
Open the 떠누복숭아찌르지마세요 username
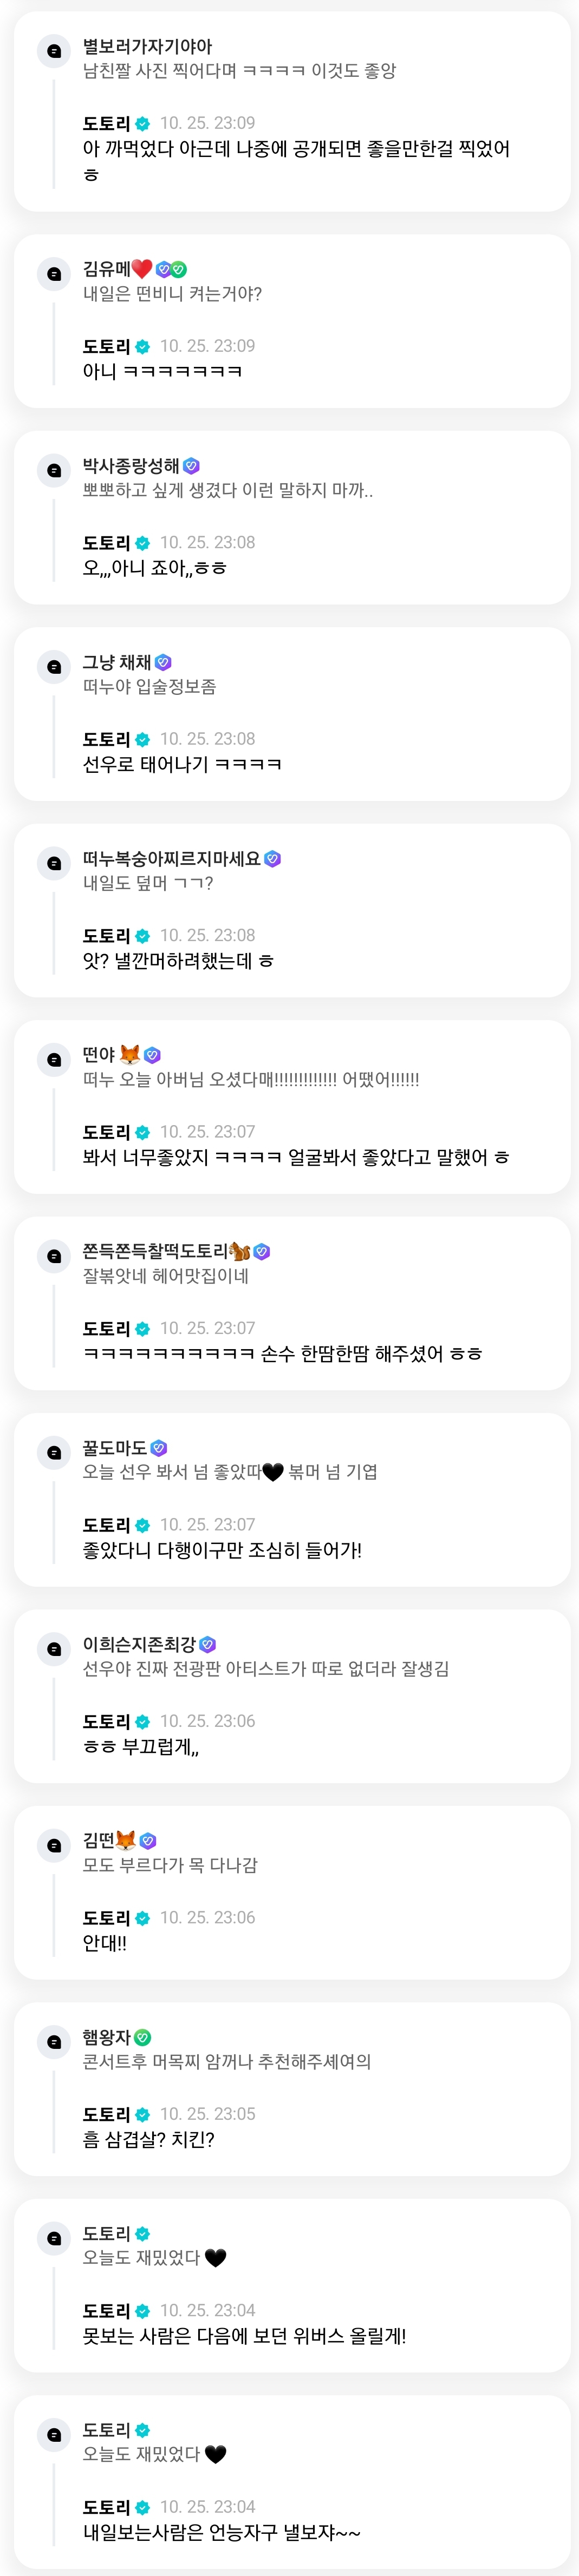click(171, 859)
